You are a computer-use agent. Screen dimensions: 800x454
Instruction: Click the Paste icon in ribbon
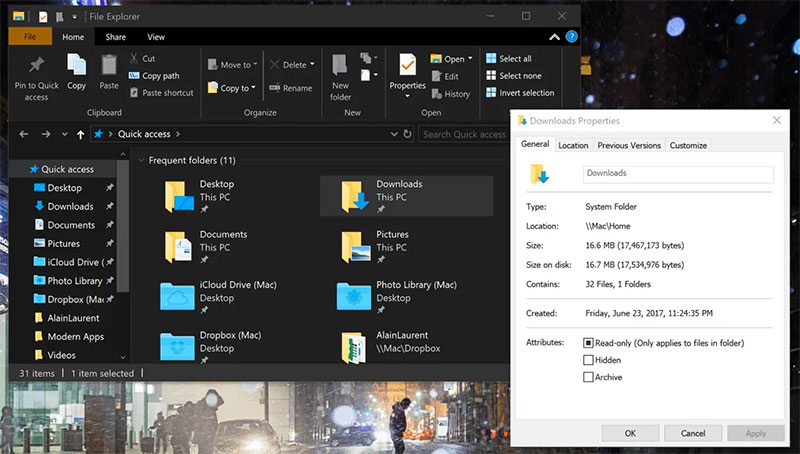point(109,66)
